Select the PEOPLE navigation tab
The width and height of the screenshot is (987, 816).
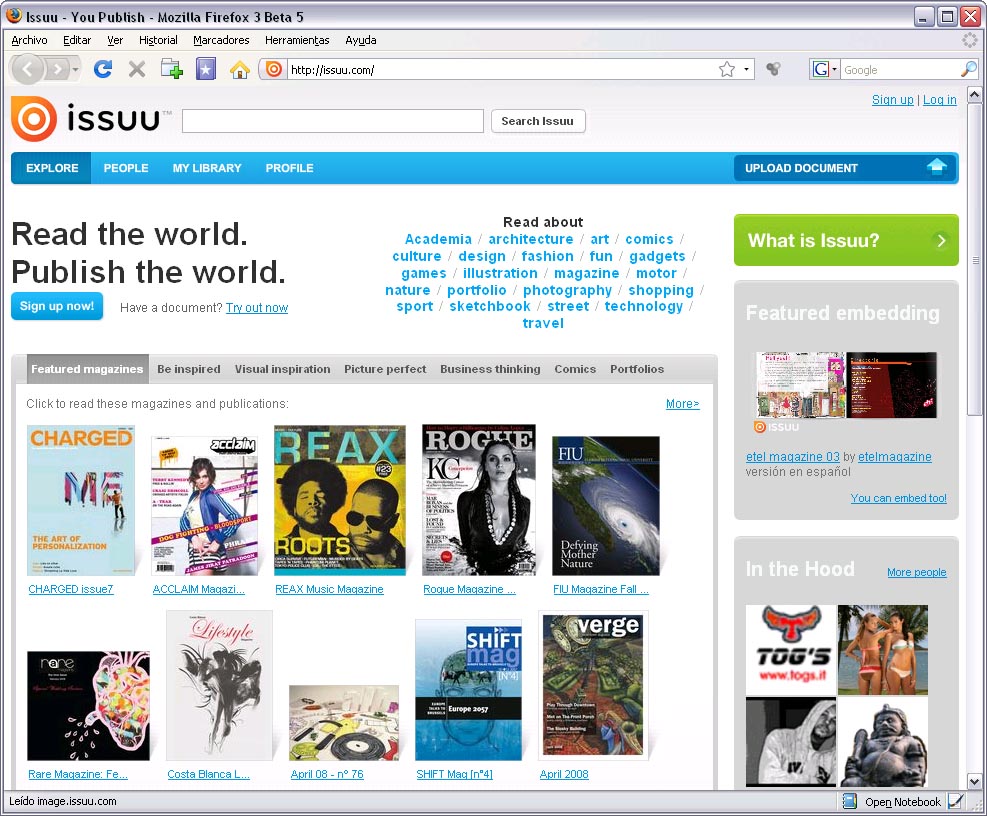(126, 168)
